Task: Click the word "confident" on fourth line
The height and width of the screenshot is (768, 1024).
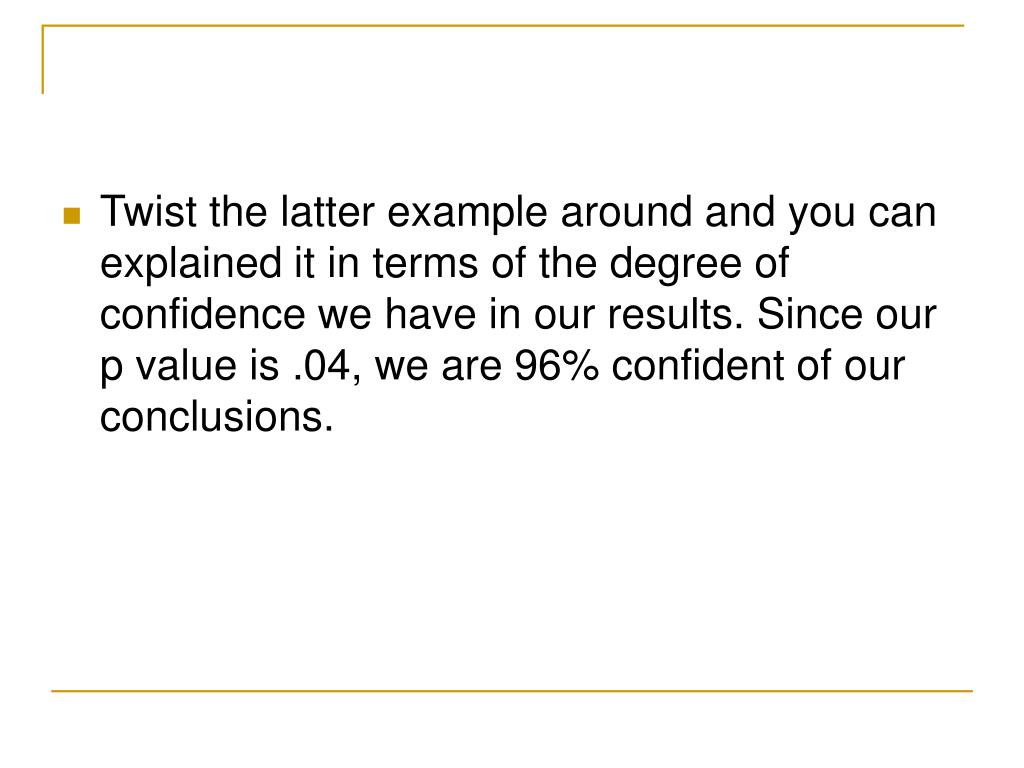Action: click(697, 365)
